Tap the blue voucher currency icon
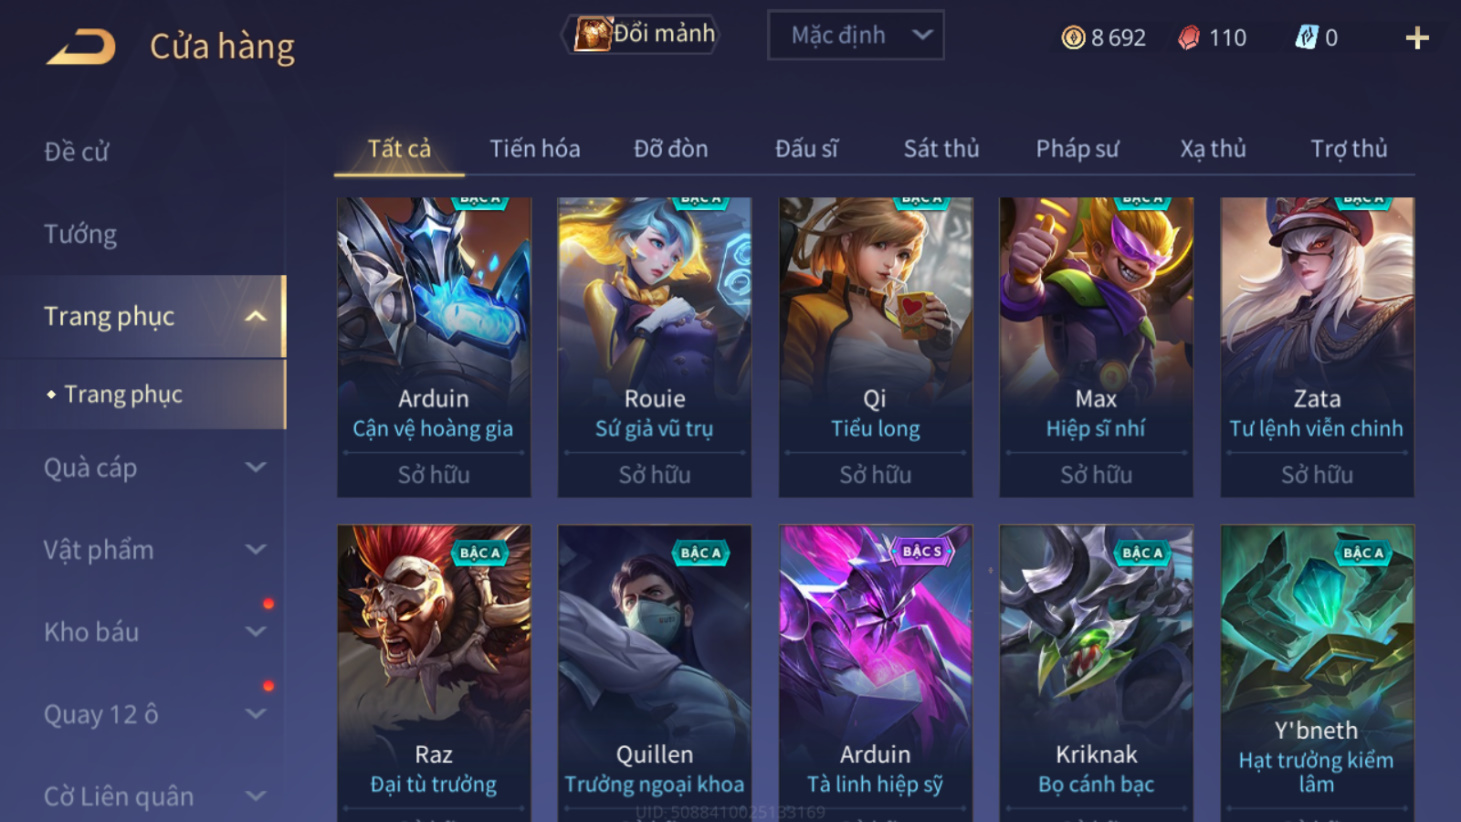Viewport: 1461px width, 822px height. coord(1306,38)
